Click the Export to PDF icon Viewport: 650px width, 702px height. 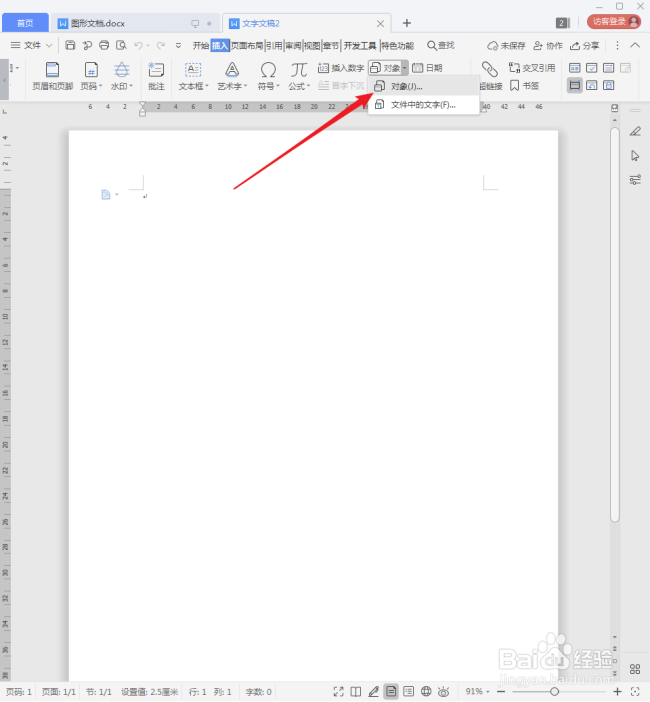pyautogui.click(x=87, y=45)
